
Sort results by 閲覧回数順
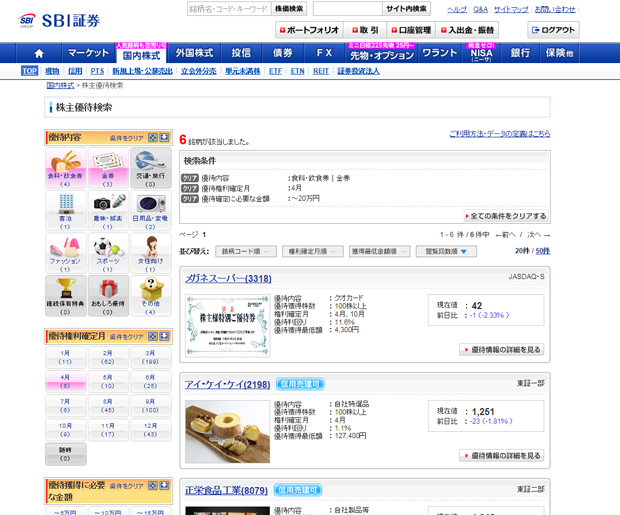click(x=446, y=252)
